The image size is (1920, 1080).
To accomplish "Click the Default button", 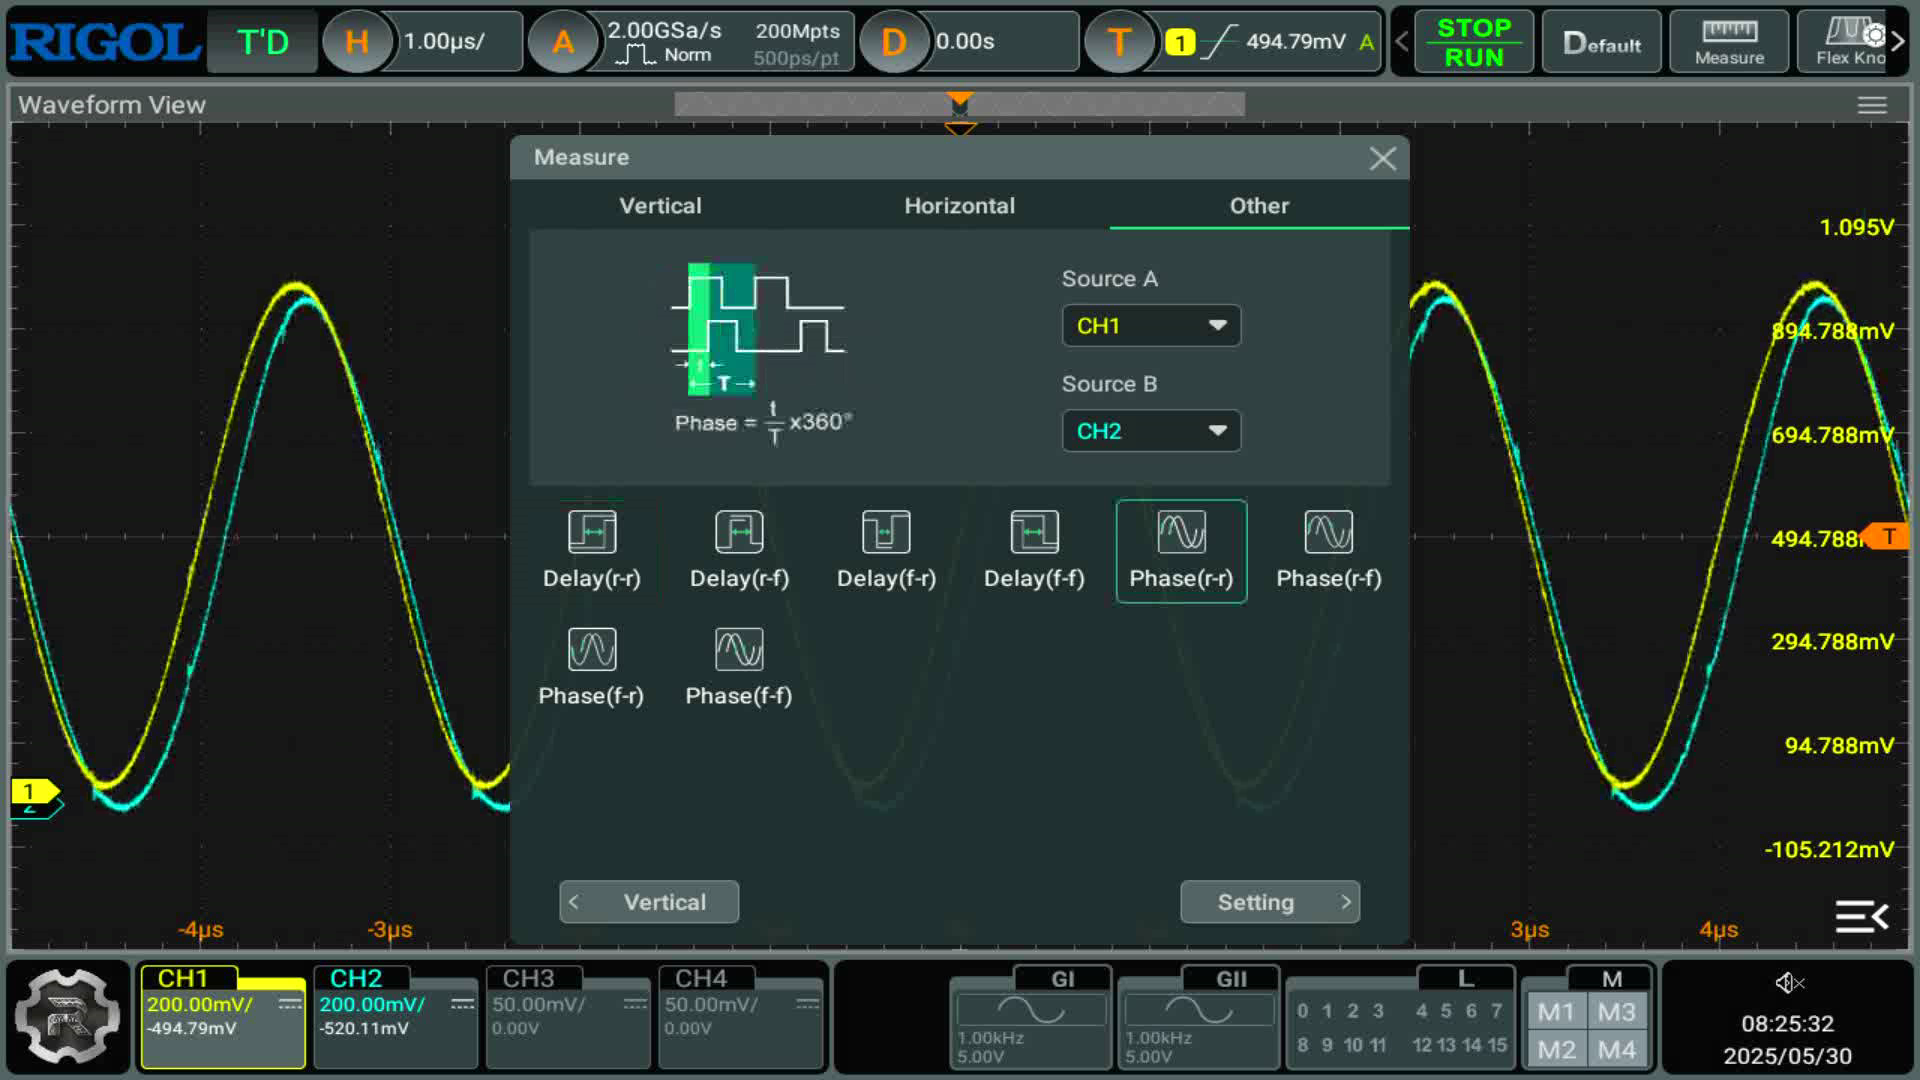I will pos(1601,42).
